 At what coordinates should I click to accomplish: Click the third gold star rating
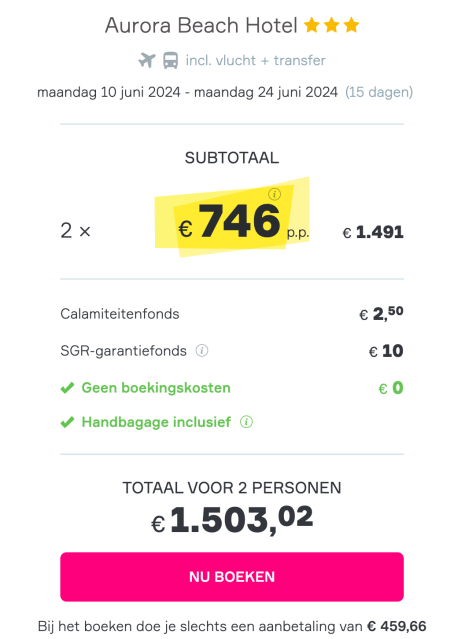coord(351,25)
